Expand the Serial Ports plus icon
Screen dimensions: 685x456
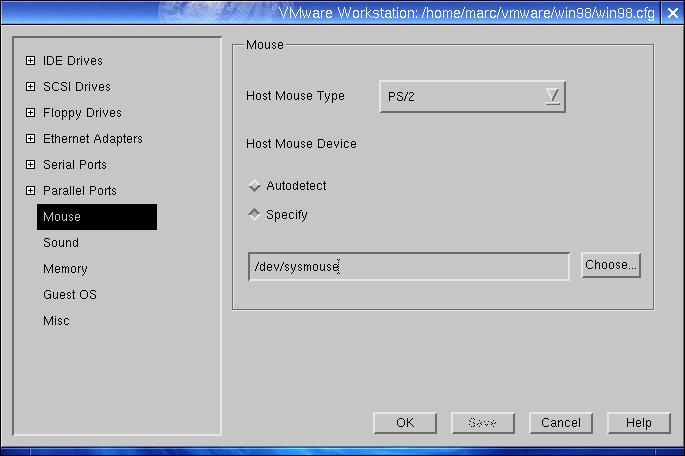tap(31, 165)
